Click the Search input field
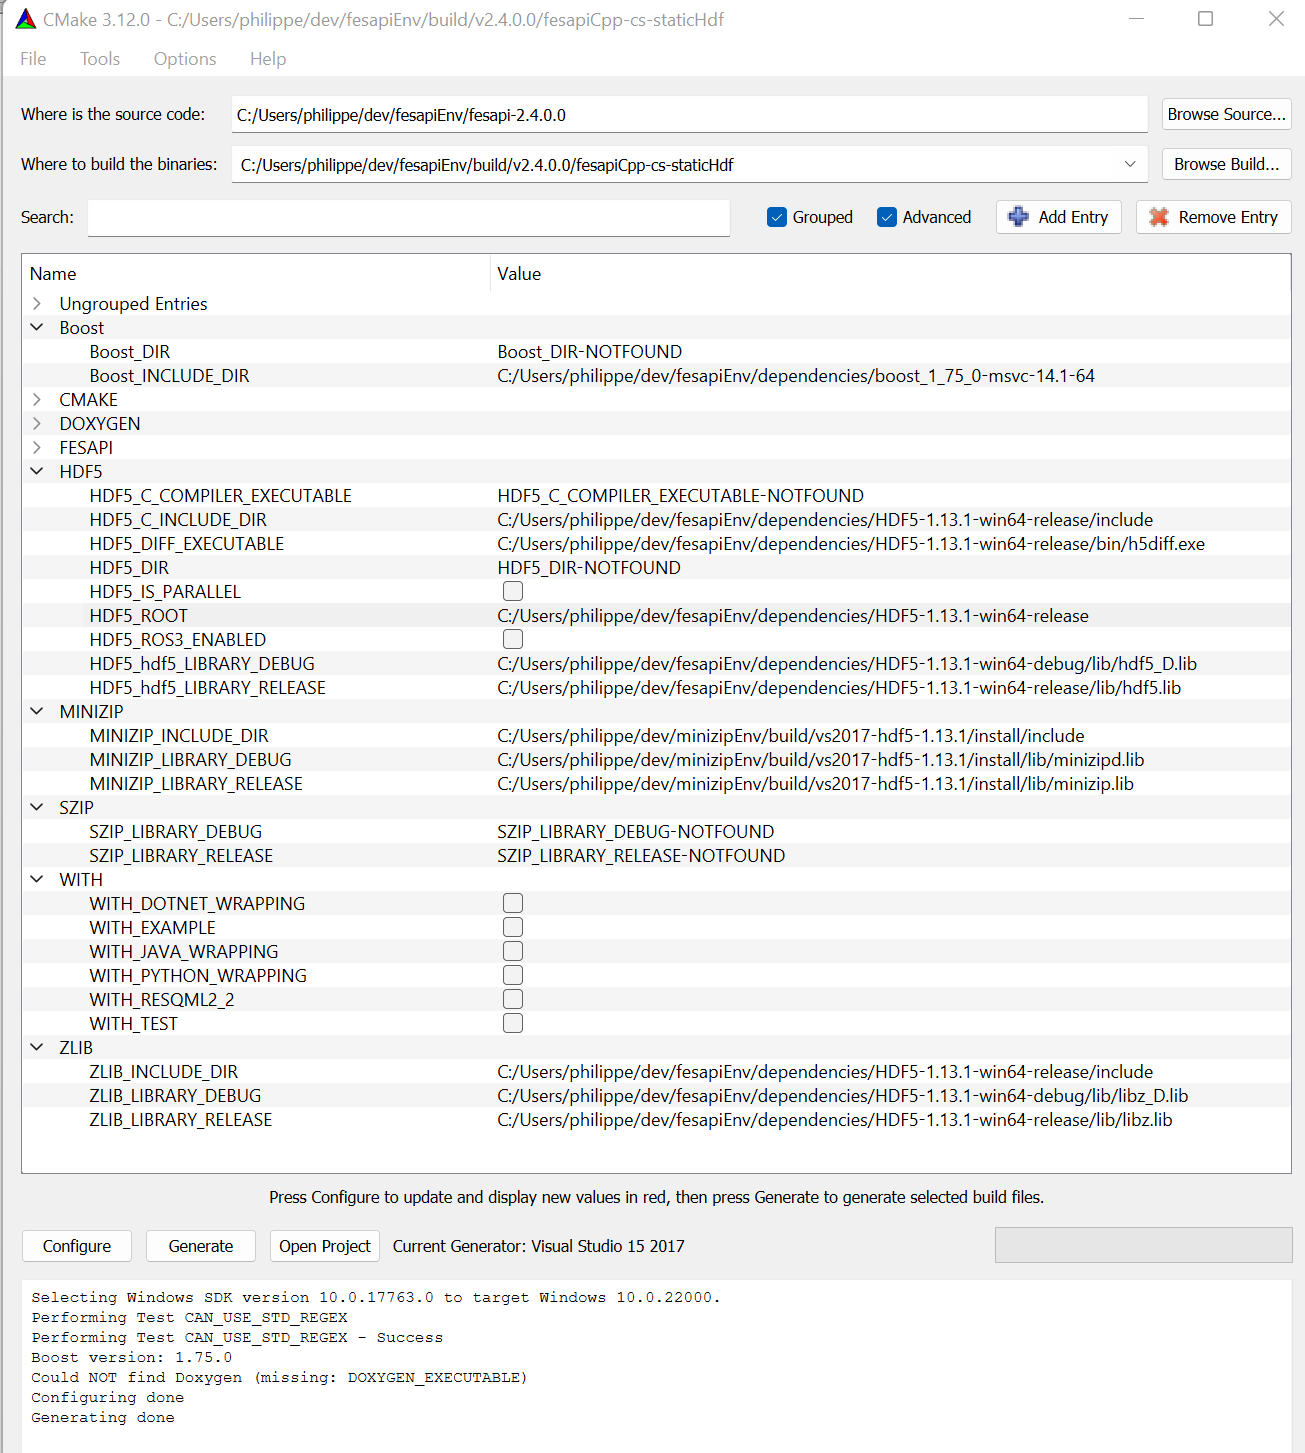 click(409, 217)
